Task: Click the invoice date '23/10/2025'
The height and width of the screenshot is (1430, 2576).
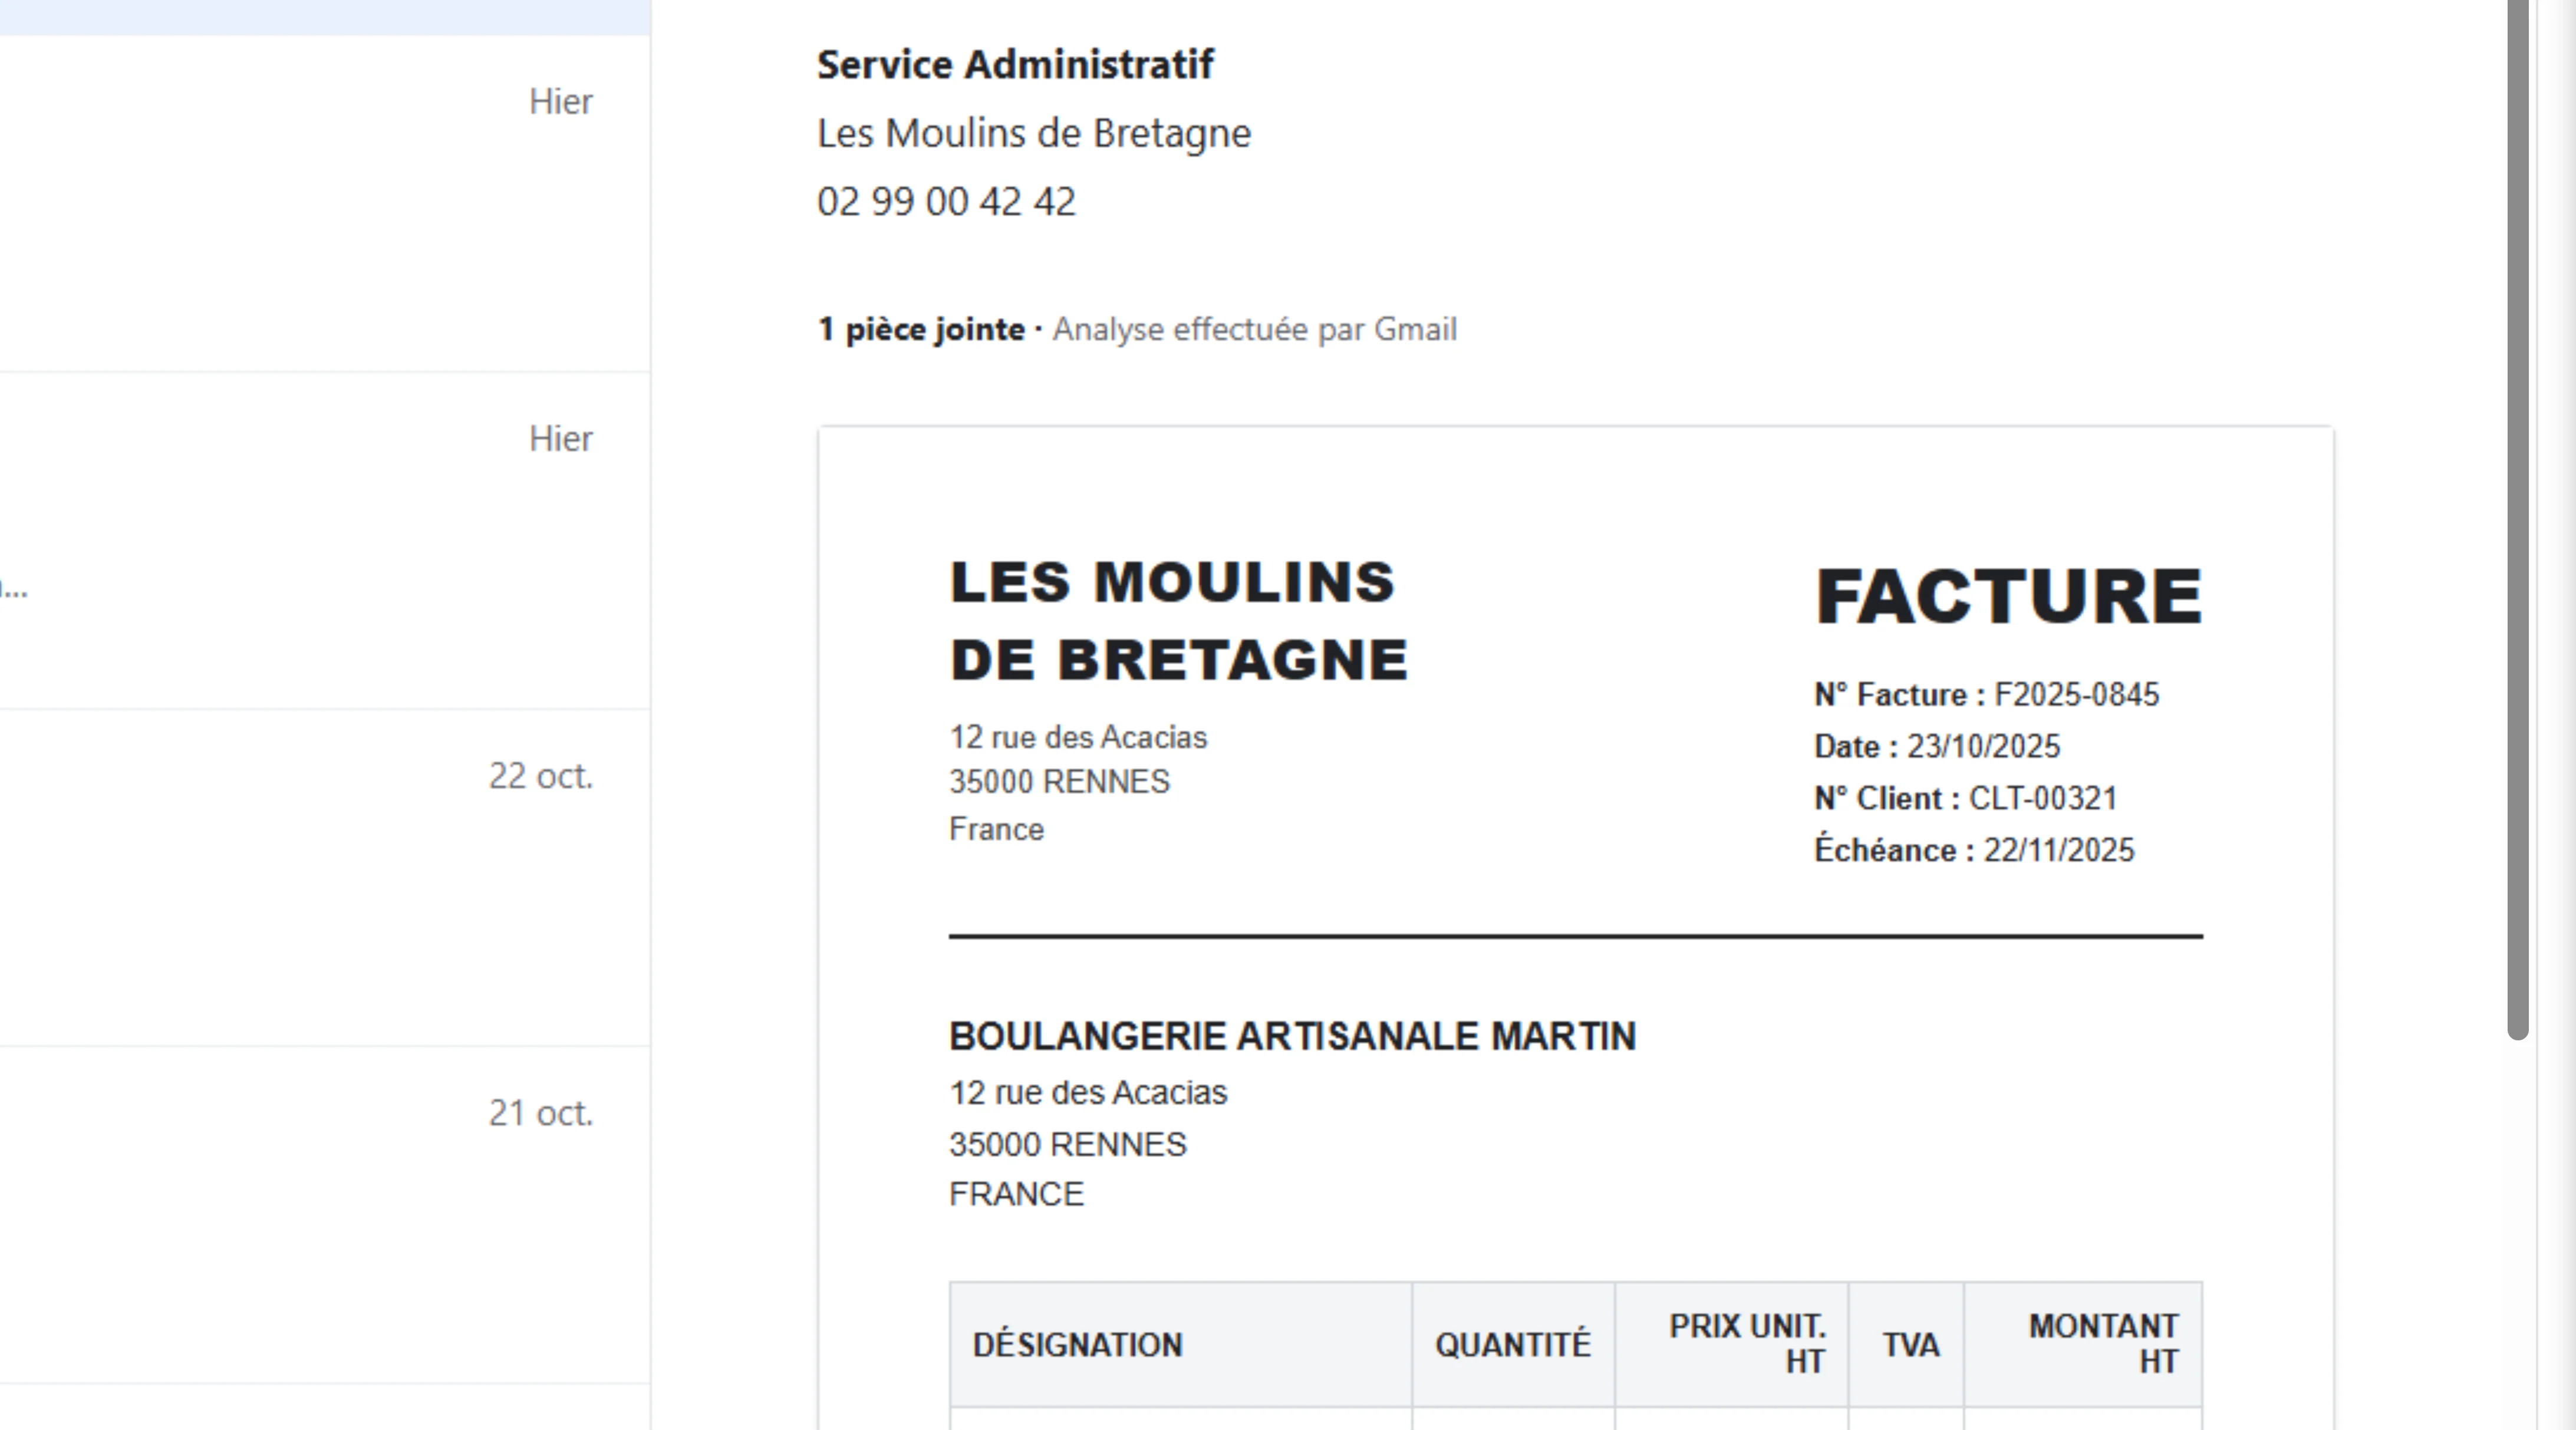Action: (1983, 747)
